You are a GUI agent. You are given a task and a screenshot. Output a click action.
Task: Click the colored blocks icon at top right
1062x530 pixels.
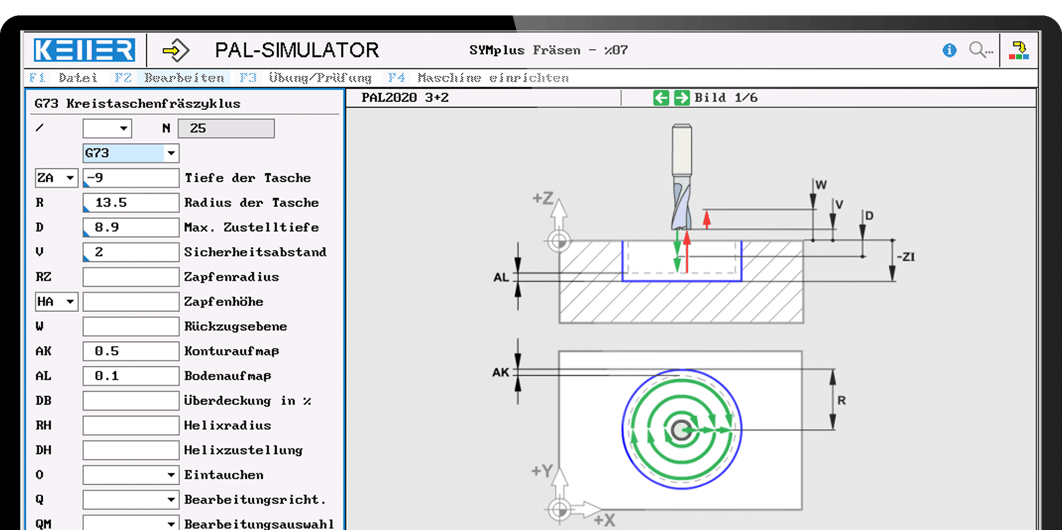[x=1019, y=50]
